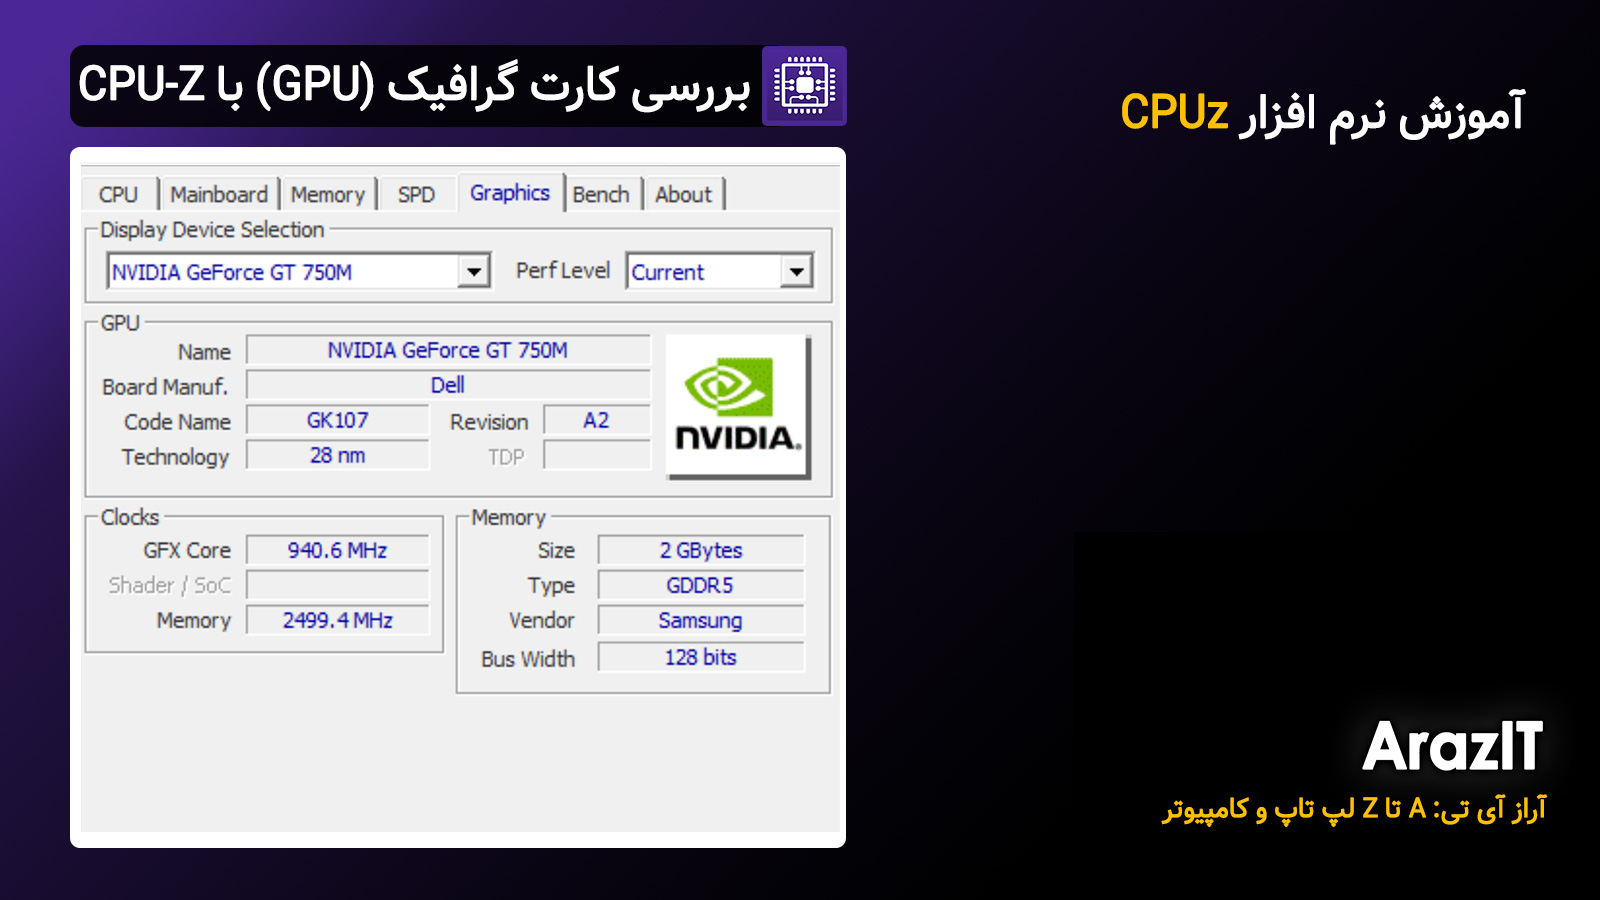Show the About tab
Image resolution: width=1600 pixels, height=900 pixels.
pyautogui.click(x=684, y=194)
